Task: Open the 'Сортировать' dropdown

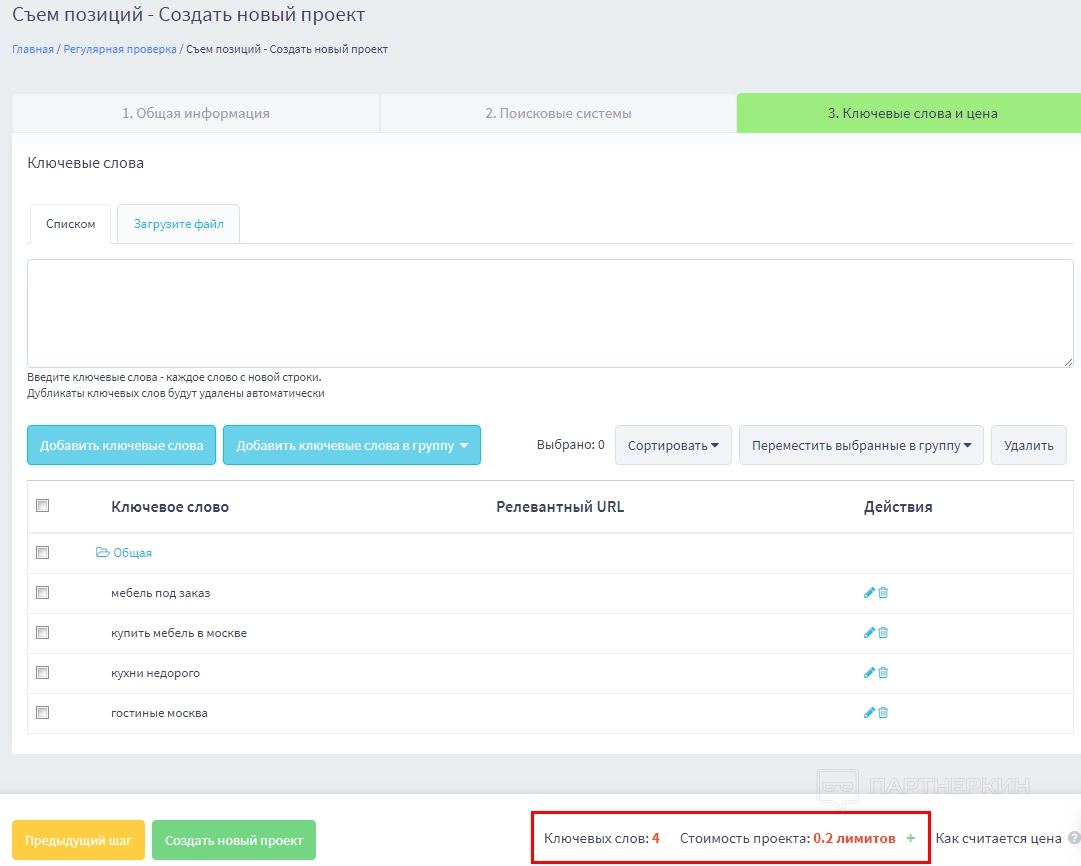Action: point(673,445)
